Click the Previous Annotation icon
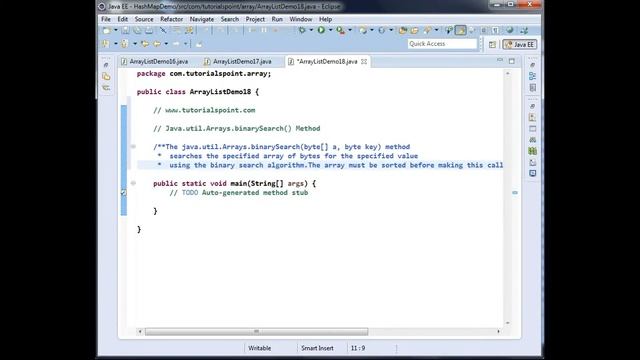 point(124,44)
